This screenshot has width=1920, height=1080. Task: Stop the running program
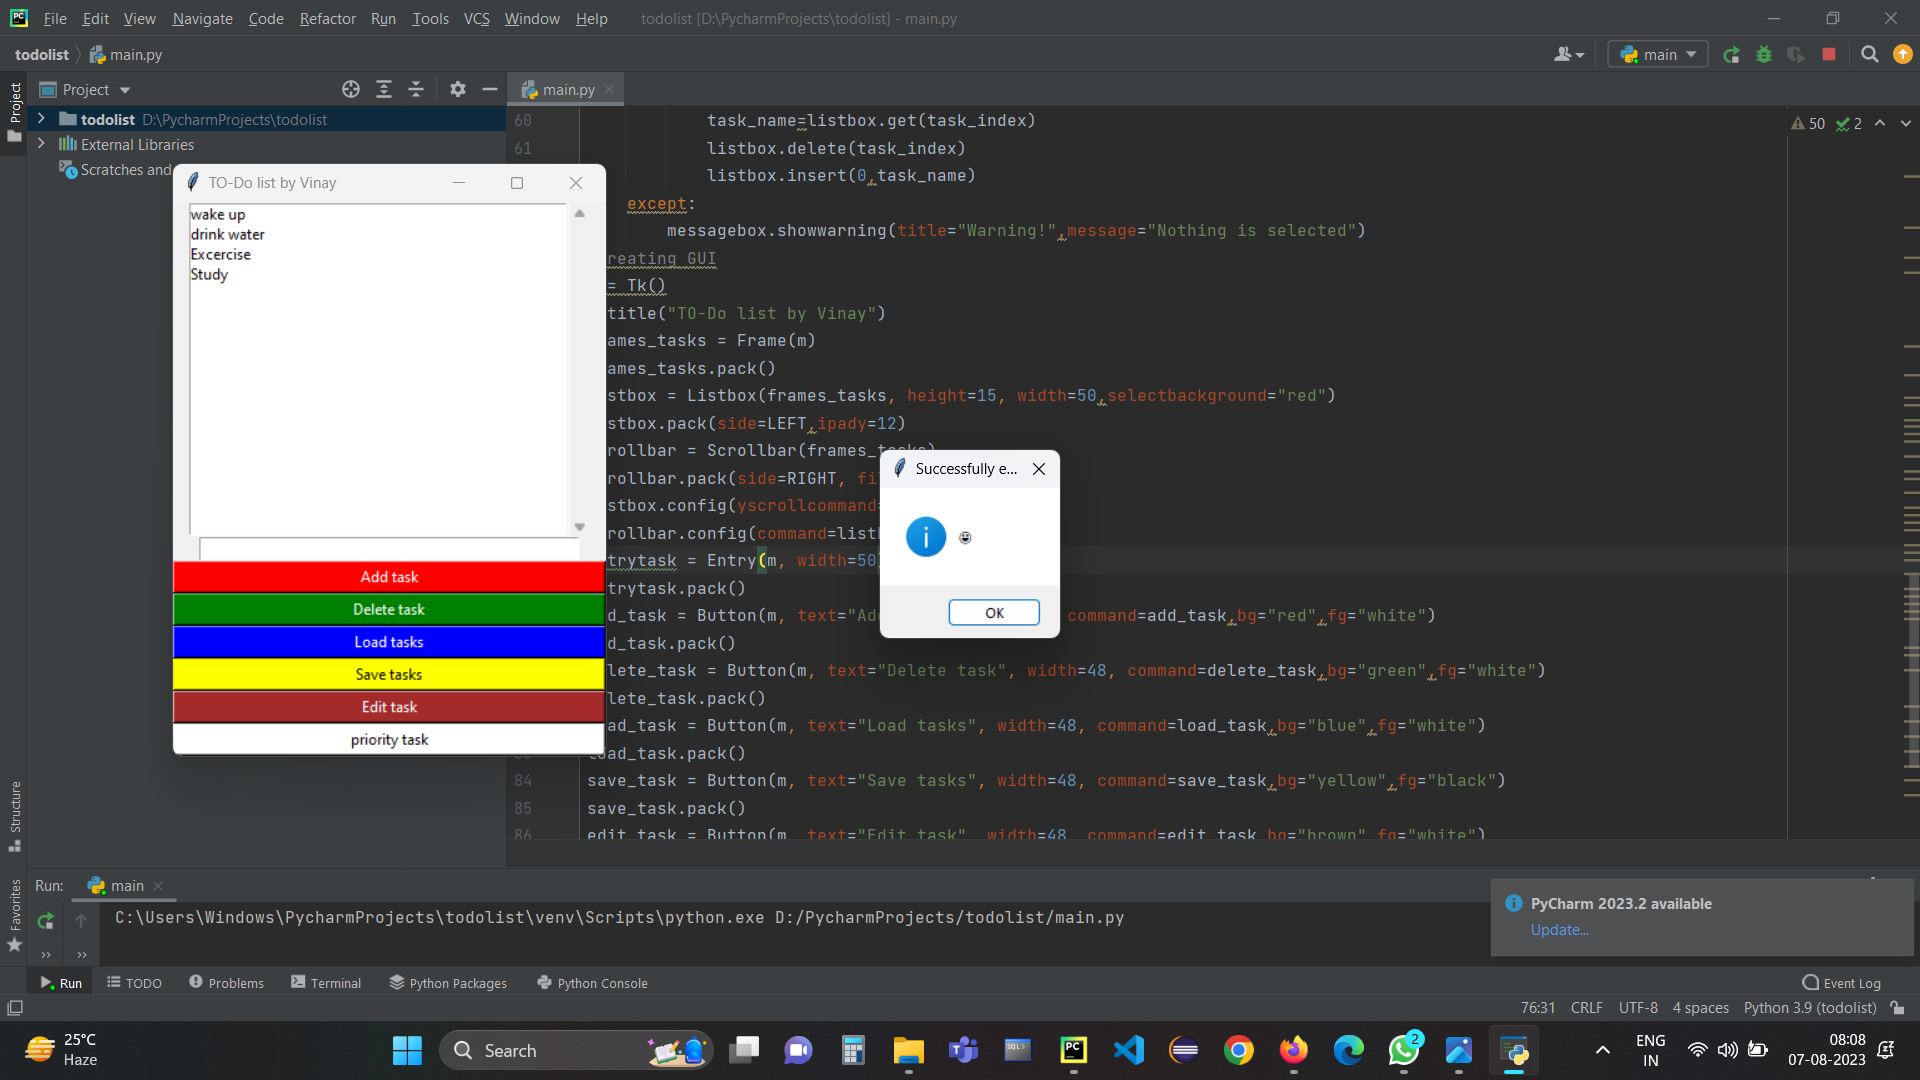point(1830,55)
